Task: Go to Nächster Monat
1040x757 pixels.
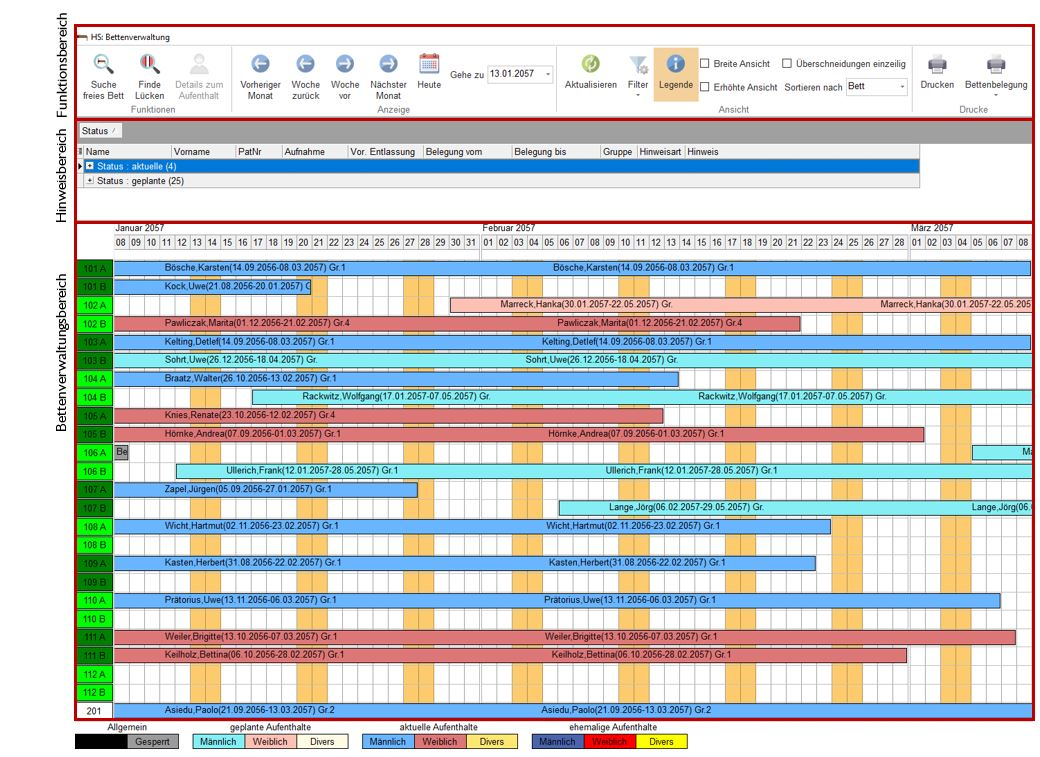Action: point(388,65)
